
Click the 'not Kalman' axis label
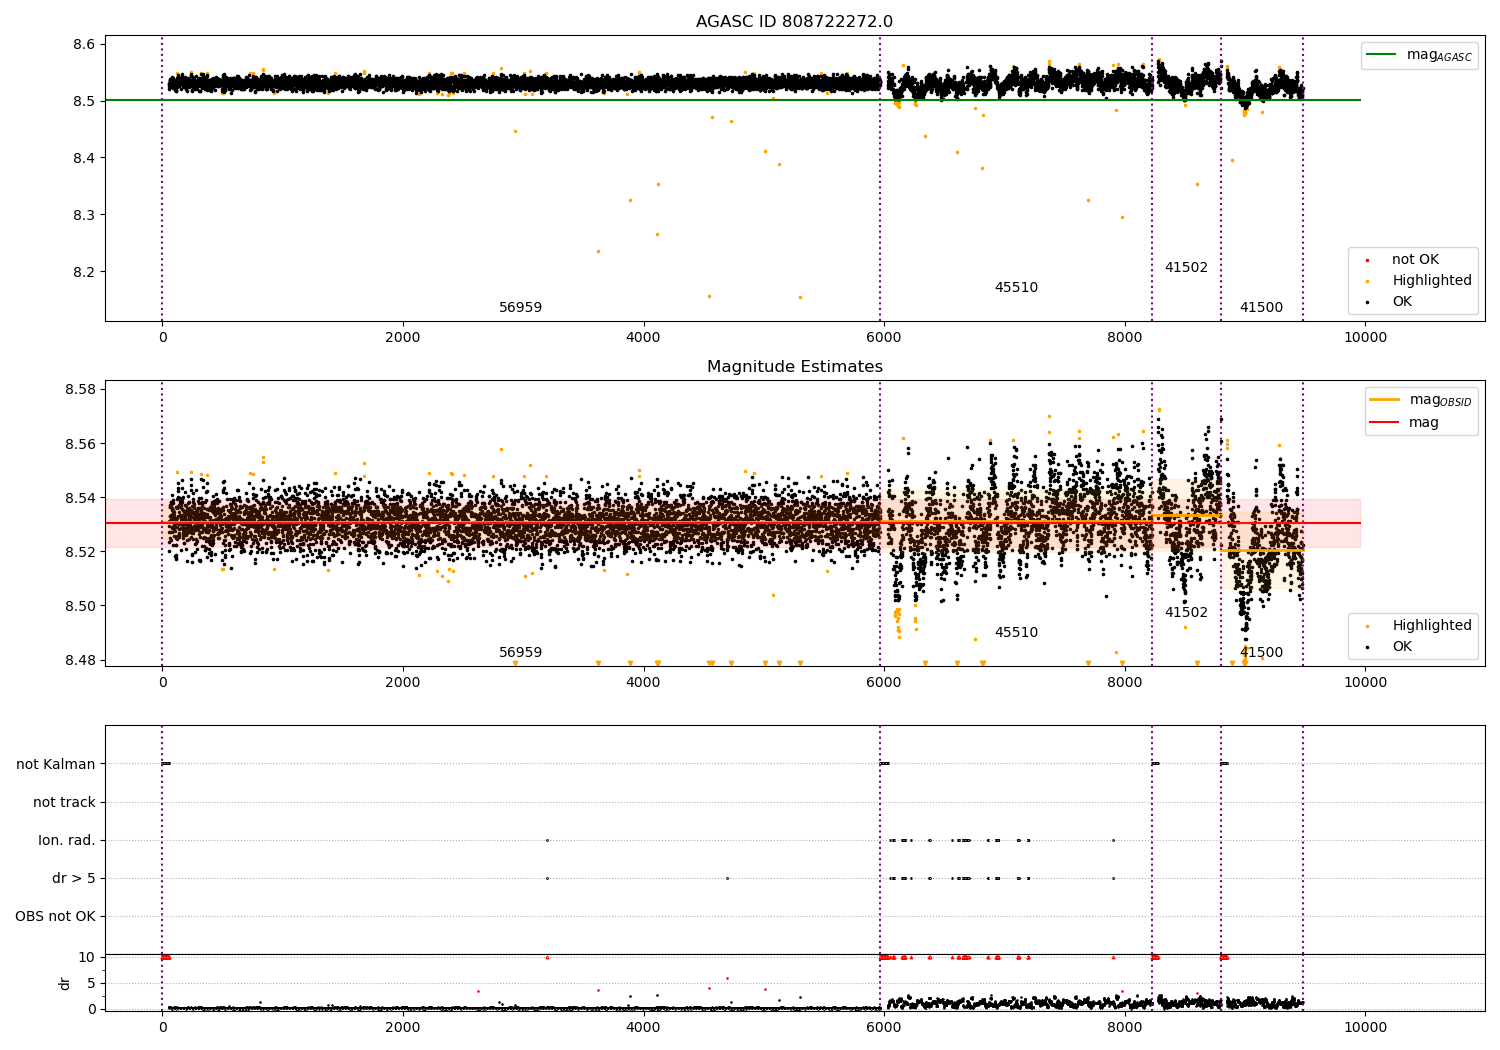click(56, 764)
